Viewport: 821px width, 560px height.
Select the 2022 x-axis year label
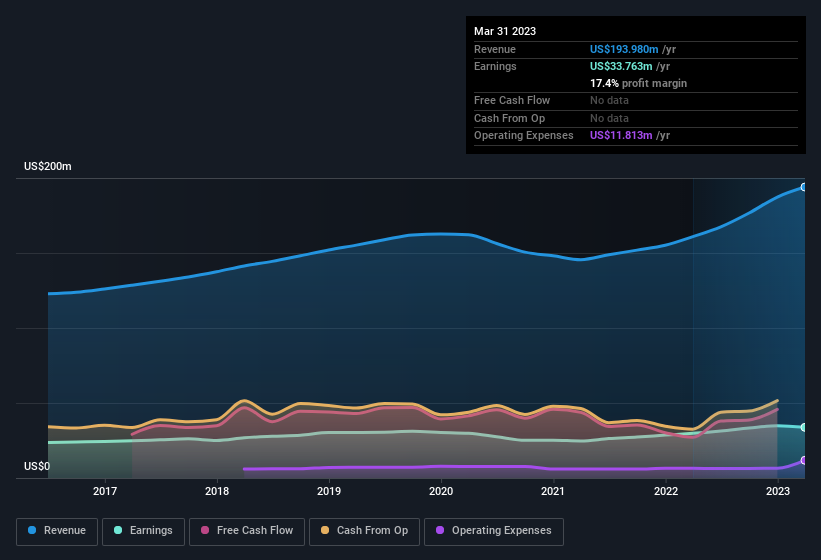tap(665, 491)
